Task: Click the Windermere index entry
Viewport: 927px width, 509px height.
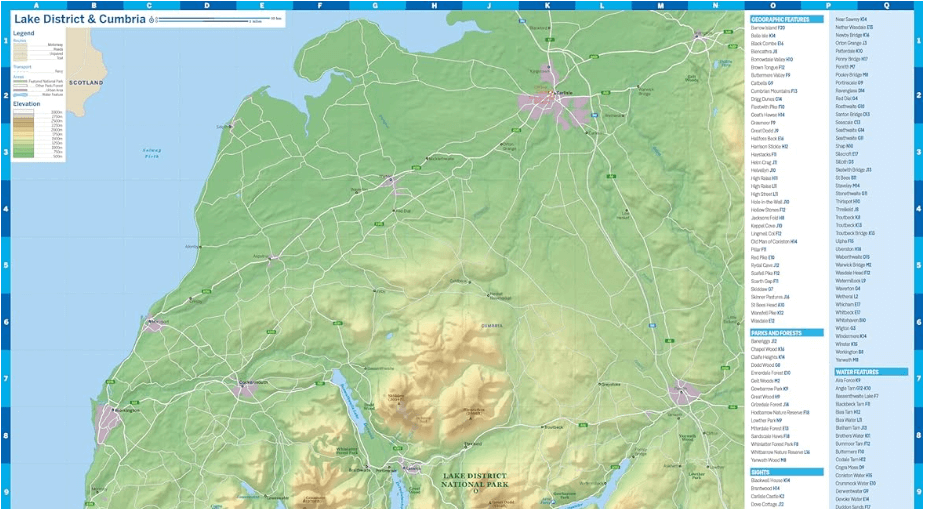Action: [851, 336]
